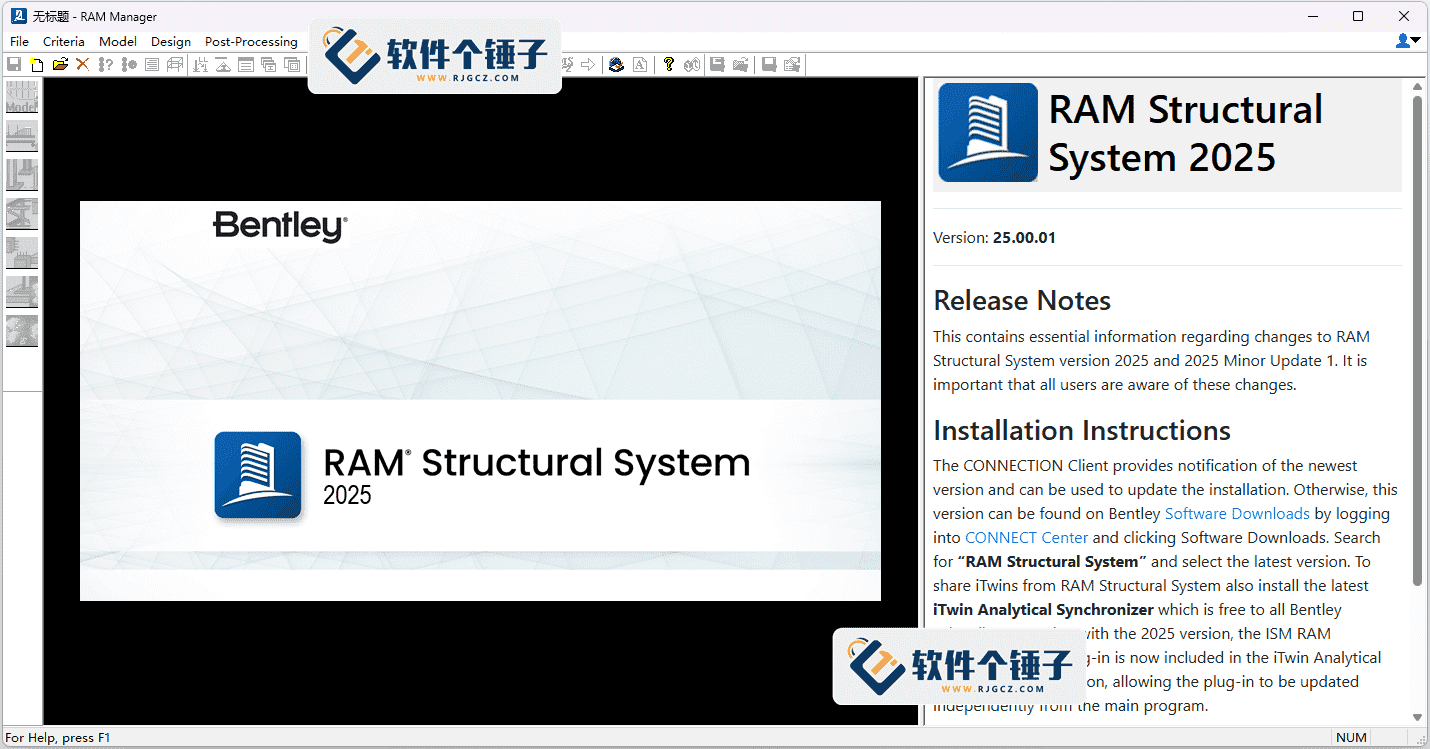Open the Post-Processing menu

(x=251, y=42)
